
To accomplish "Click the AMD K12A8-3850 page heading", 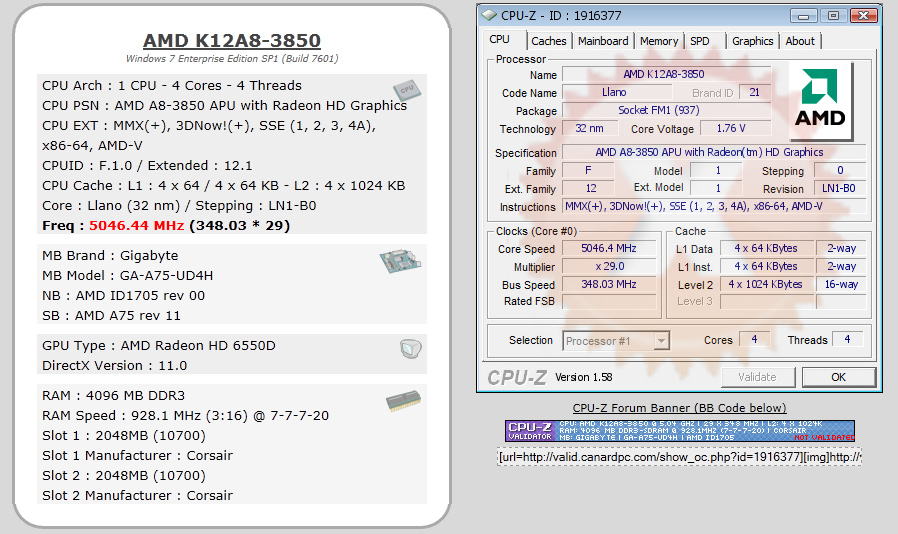I will click(x=232, y=41).
